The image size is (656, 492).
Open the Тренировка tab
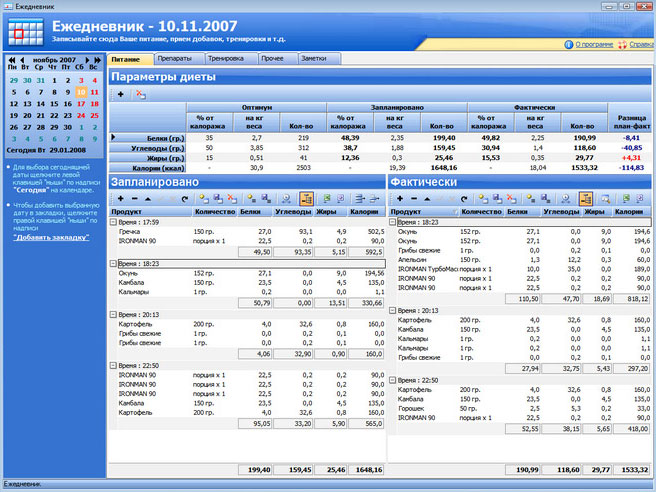pos(225,59)
